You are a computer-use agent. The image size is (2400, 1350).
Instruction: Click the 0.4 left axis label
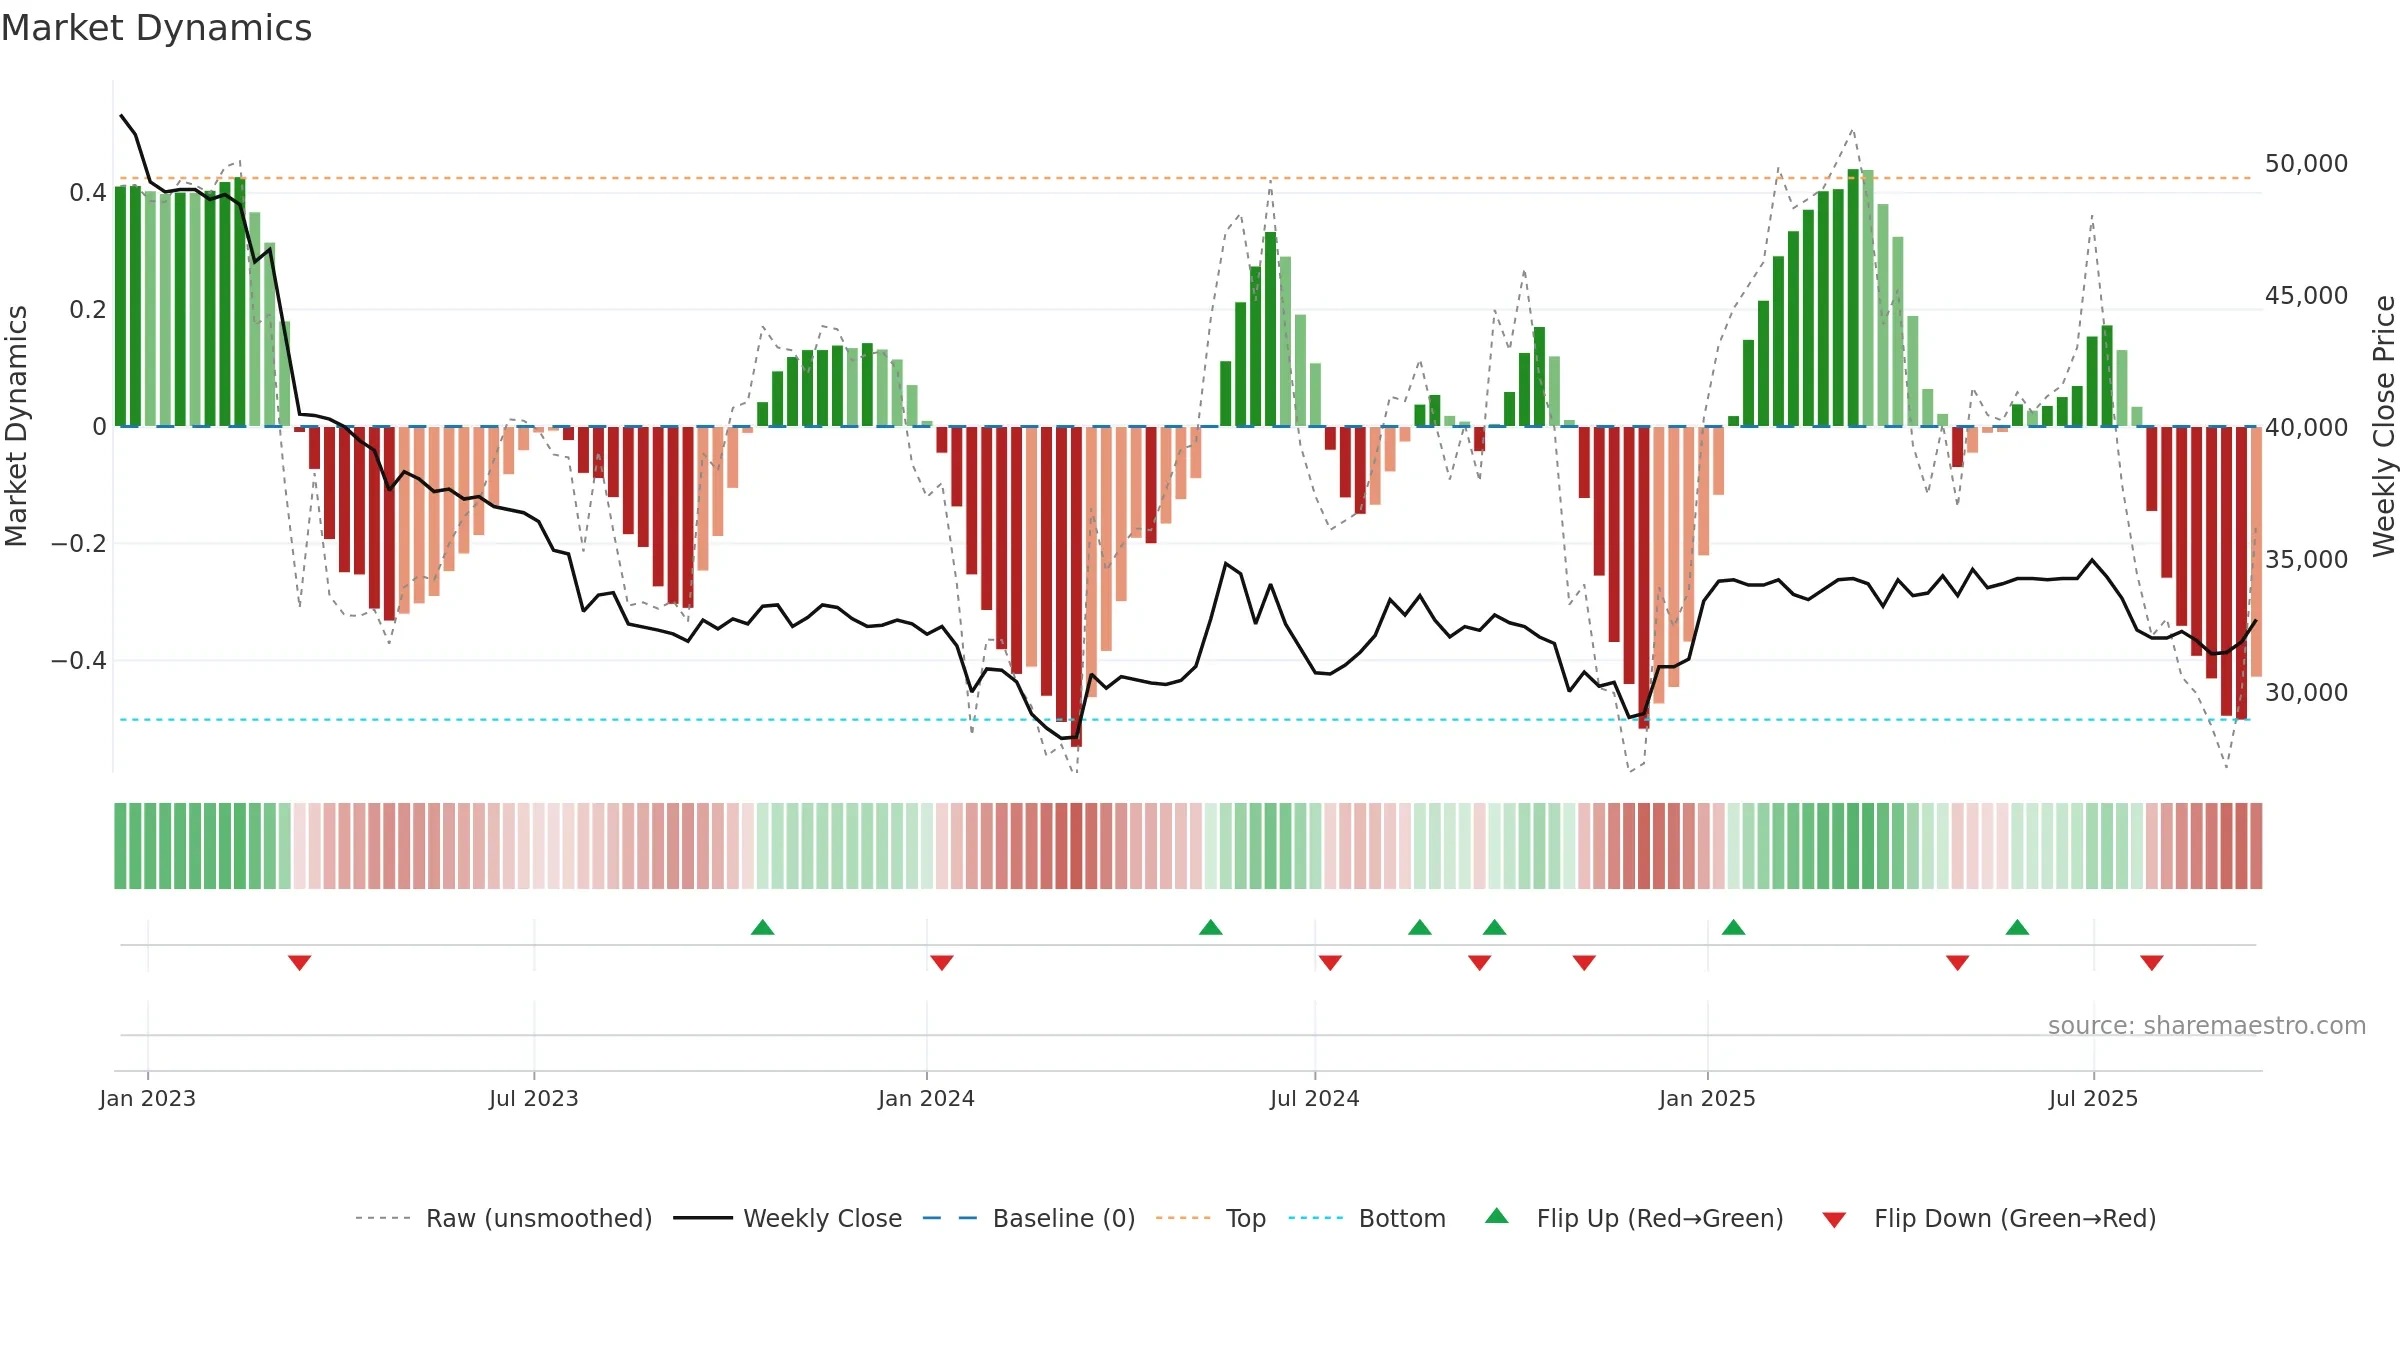(88, 192)
